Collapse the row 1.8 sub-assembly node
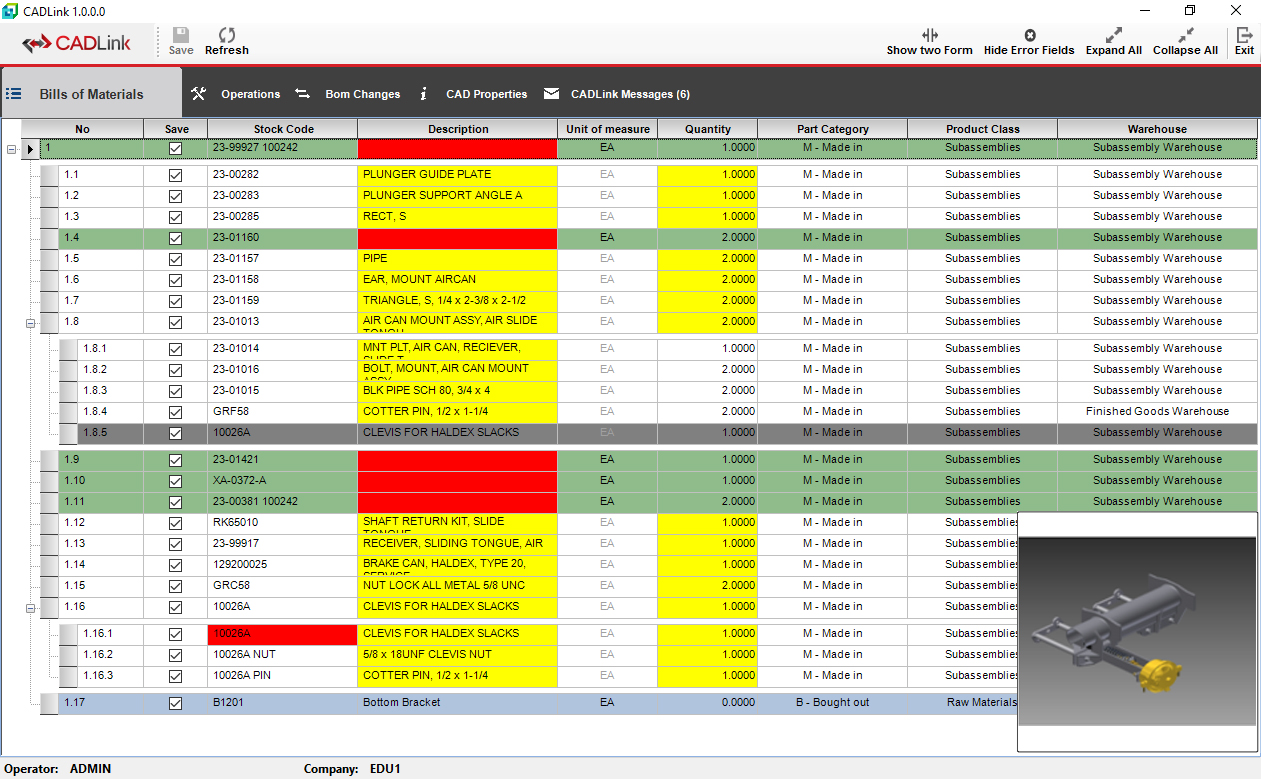The width and height of the screenshot is (1261, 779). point(30,323)
